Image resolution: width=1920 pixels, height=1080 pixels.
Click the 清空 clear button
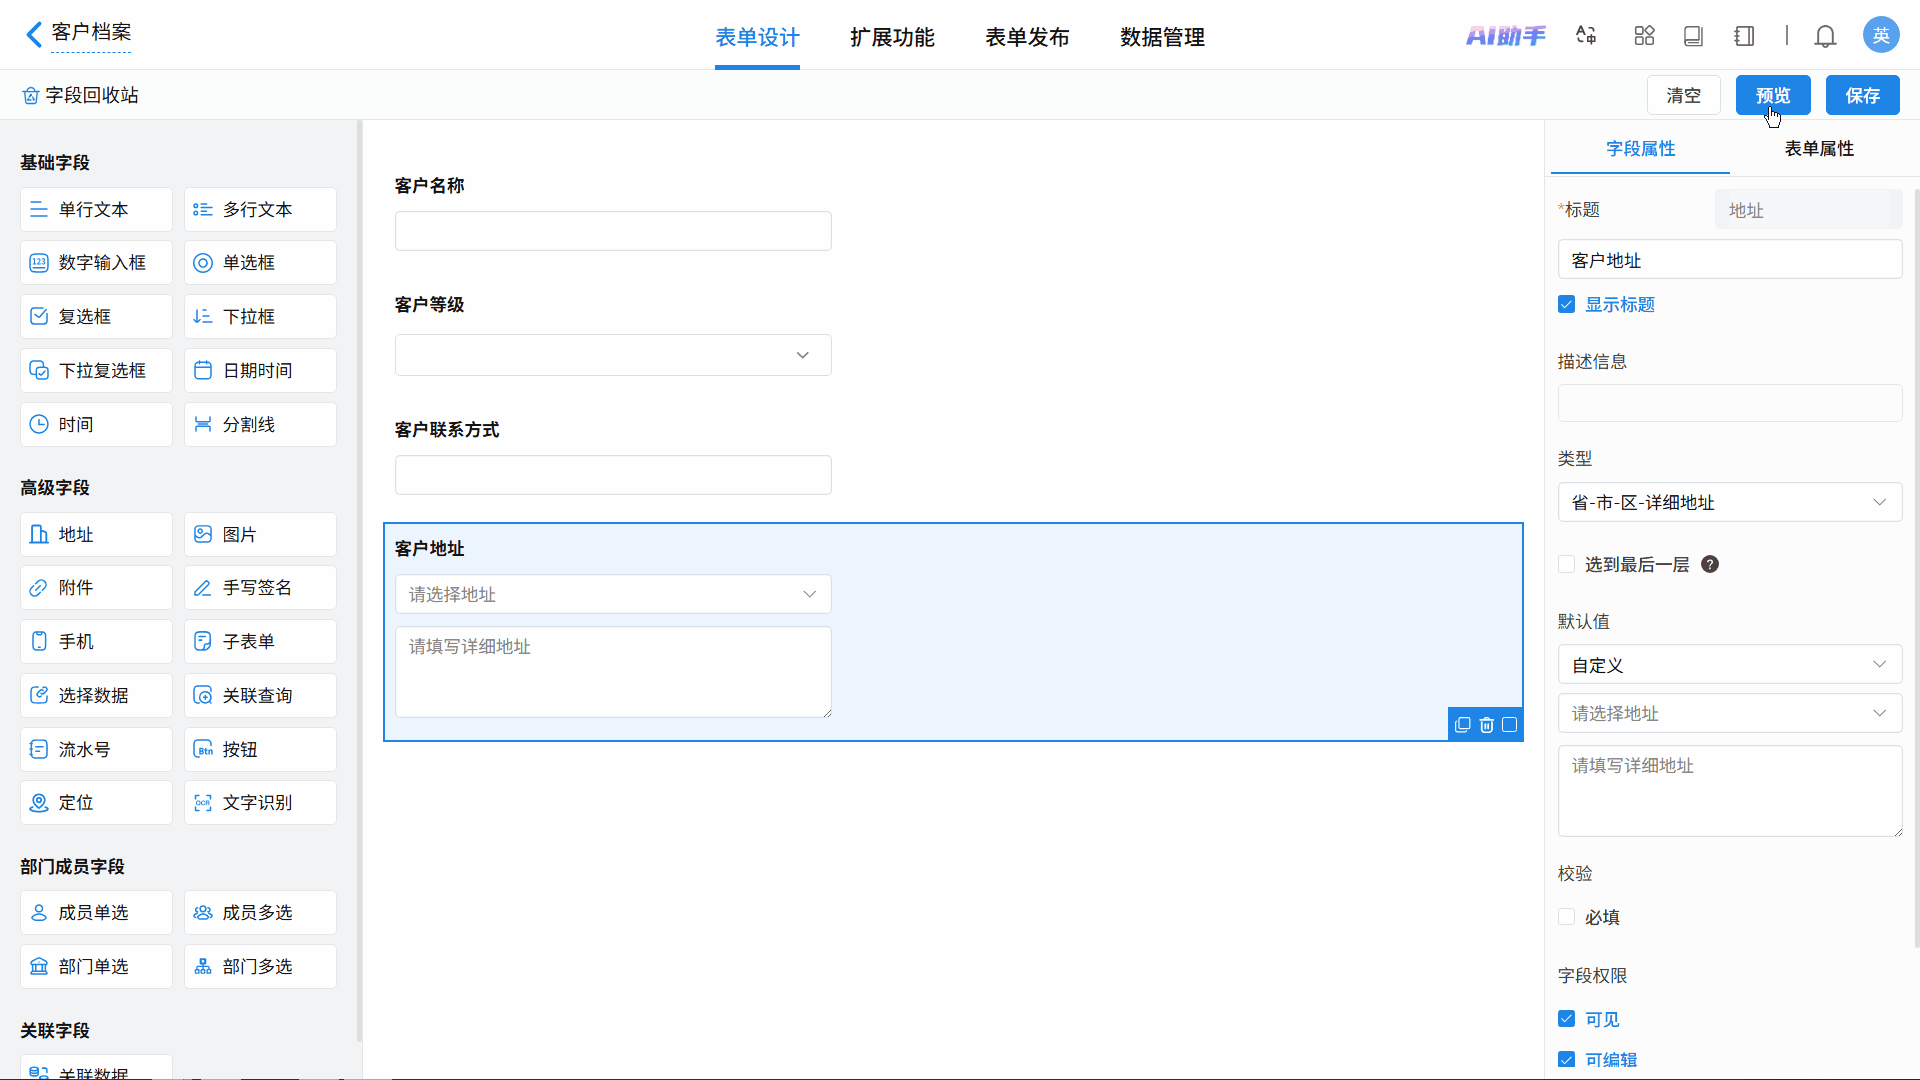[1683, 96]
